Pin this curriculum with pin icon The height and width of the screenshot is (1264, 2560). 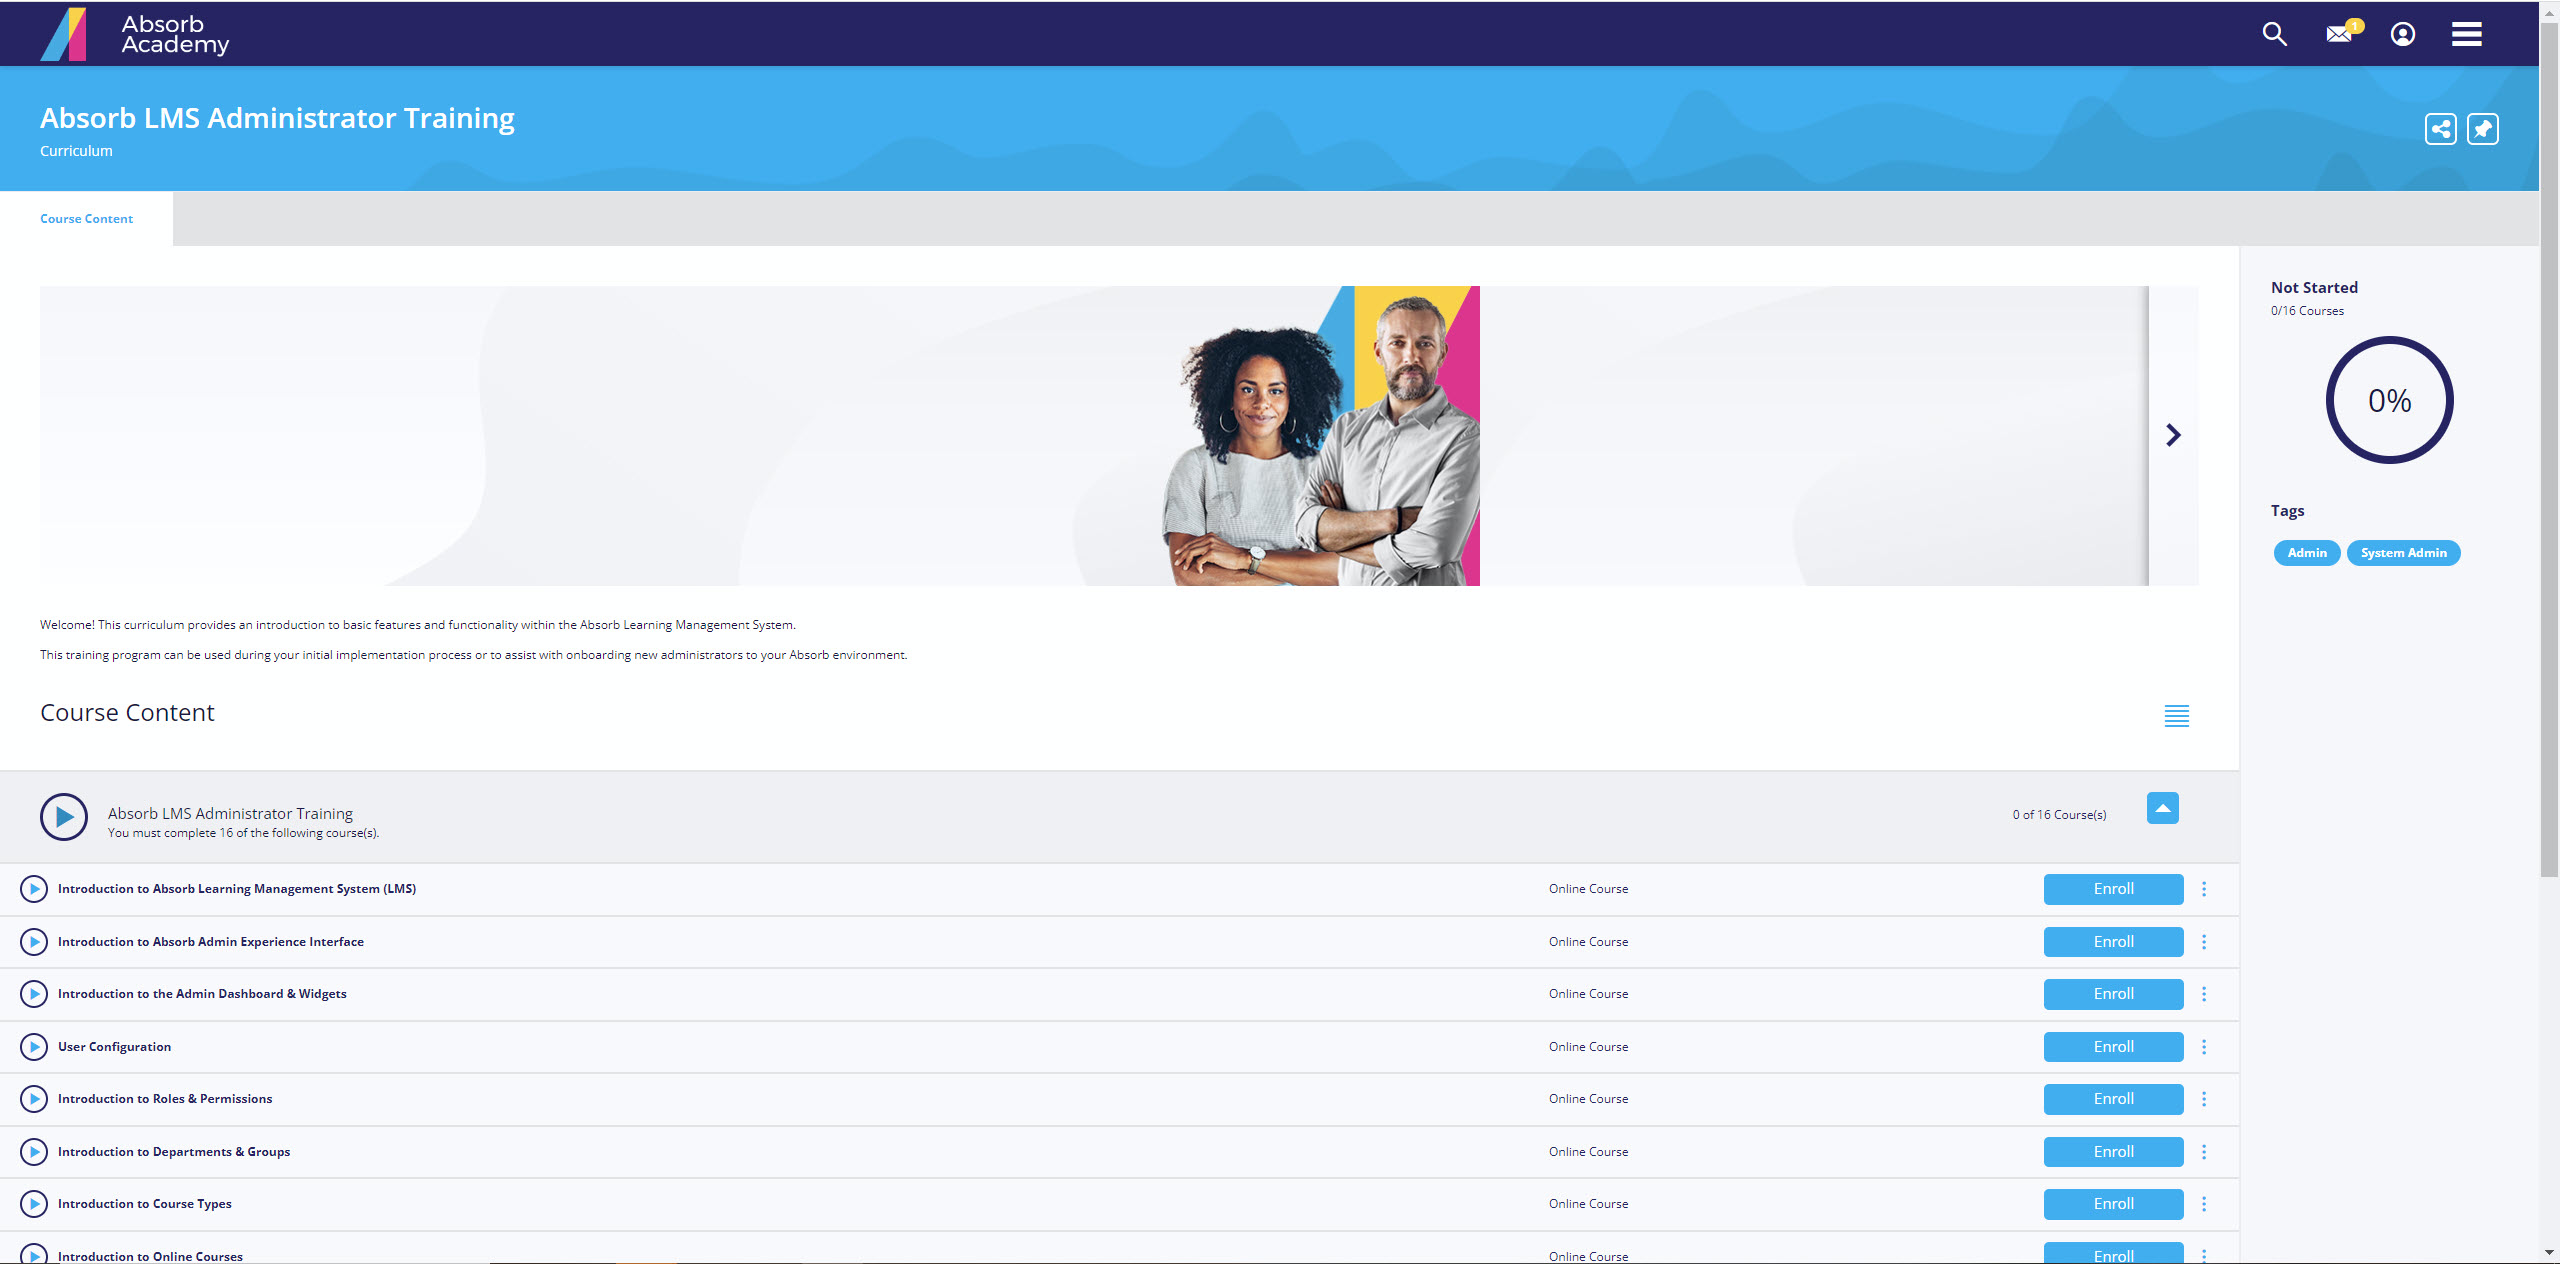(x=2482, y=129)
